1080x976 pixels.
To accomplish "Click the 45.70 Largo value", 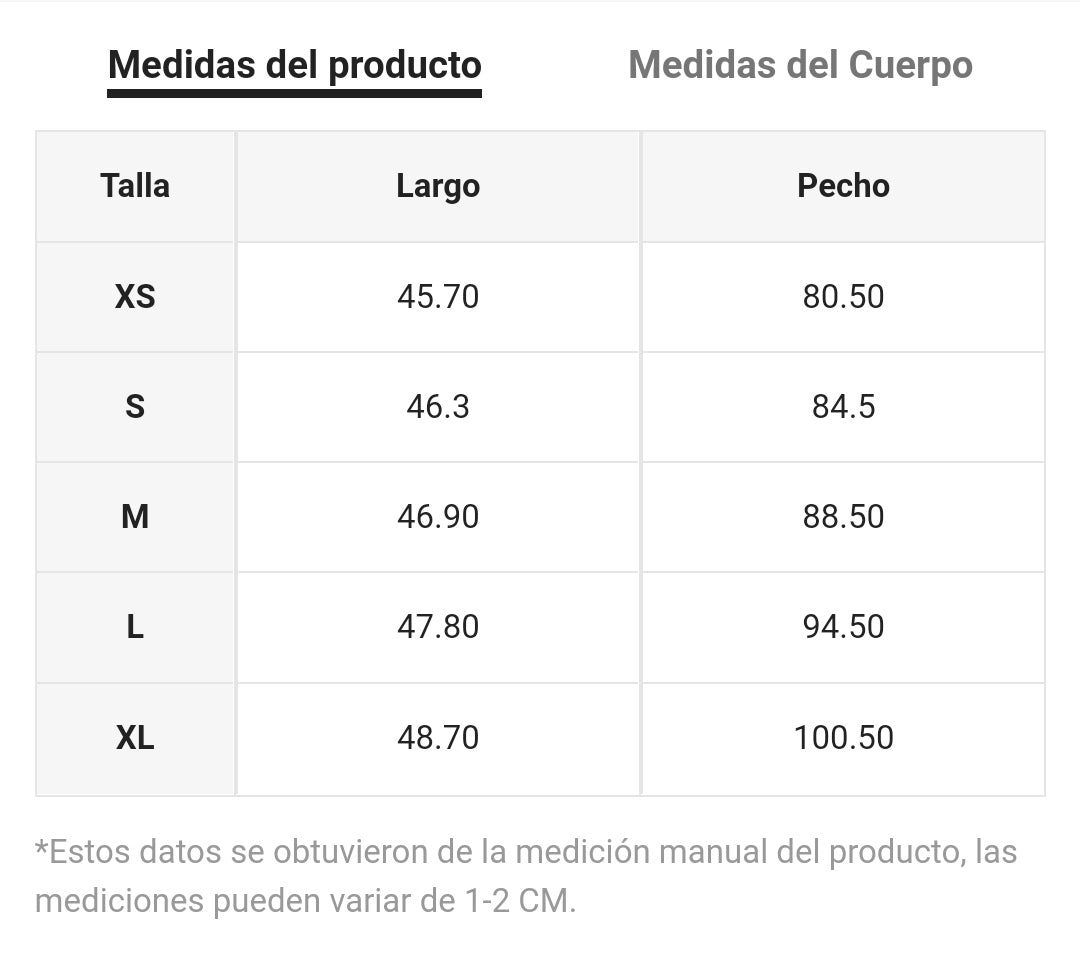I will click(x=438, y=297).
